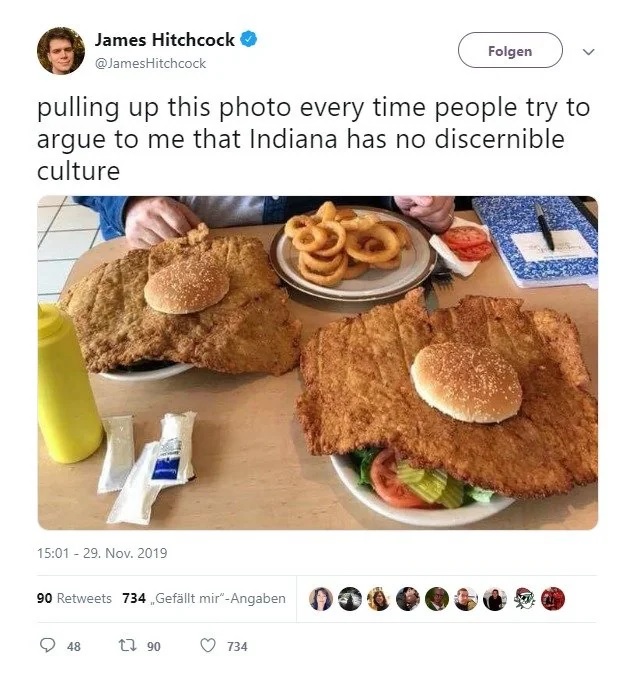Click the reply count 48

click(74, 646)
